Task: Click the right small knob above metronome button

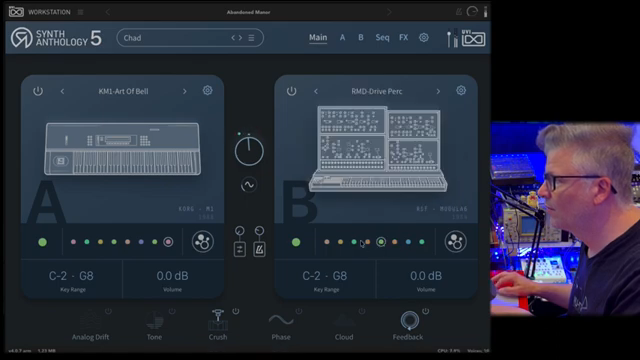Action: (x=259, y=231)
